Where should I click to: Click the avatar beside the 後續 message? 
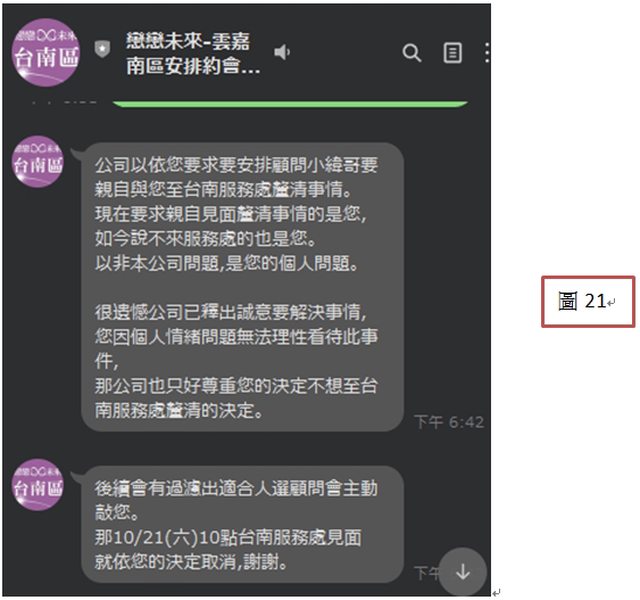[38, 484]
